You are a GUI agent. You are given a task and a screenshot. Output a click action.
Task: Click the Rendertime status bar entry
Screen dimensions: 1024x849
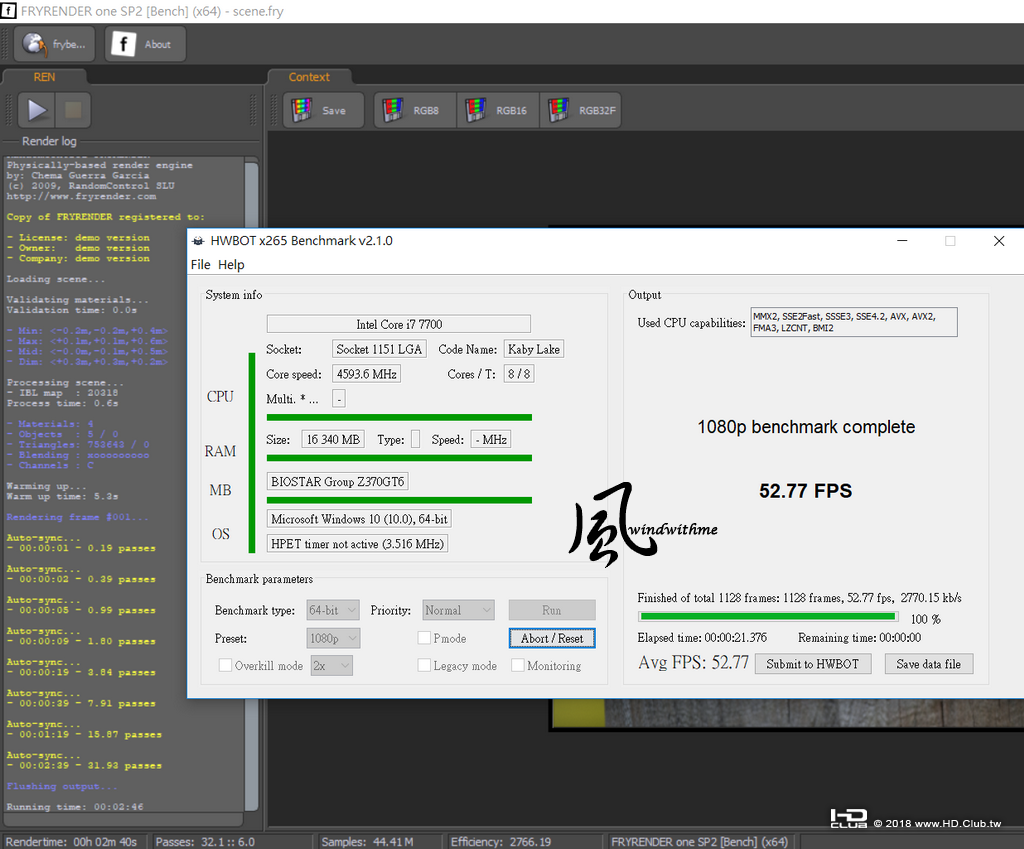coord(71,842)
